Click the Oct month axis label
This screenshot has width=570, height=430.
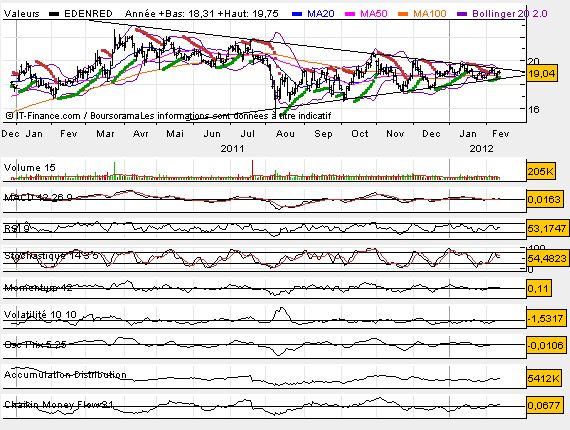(x=360, y=134)
